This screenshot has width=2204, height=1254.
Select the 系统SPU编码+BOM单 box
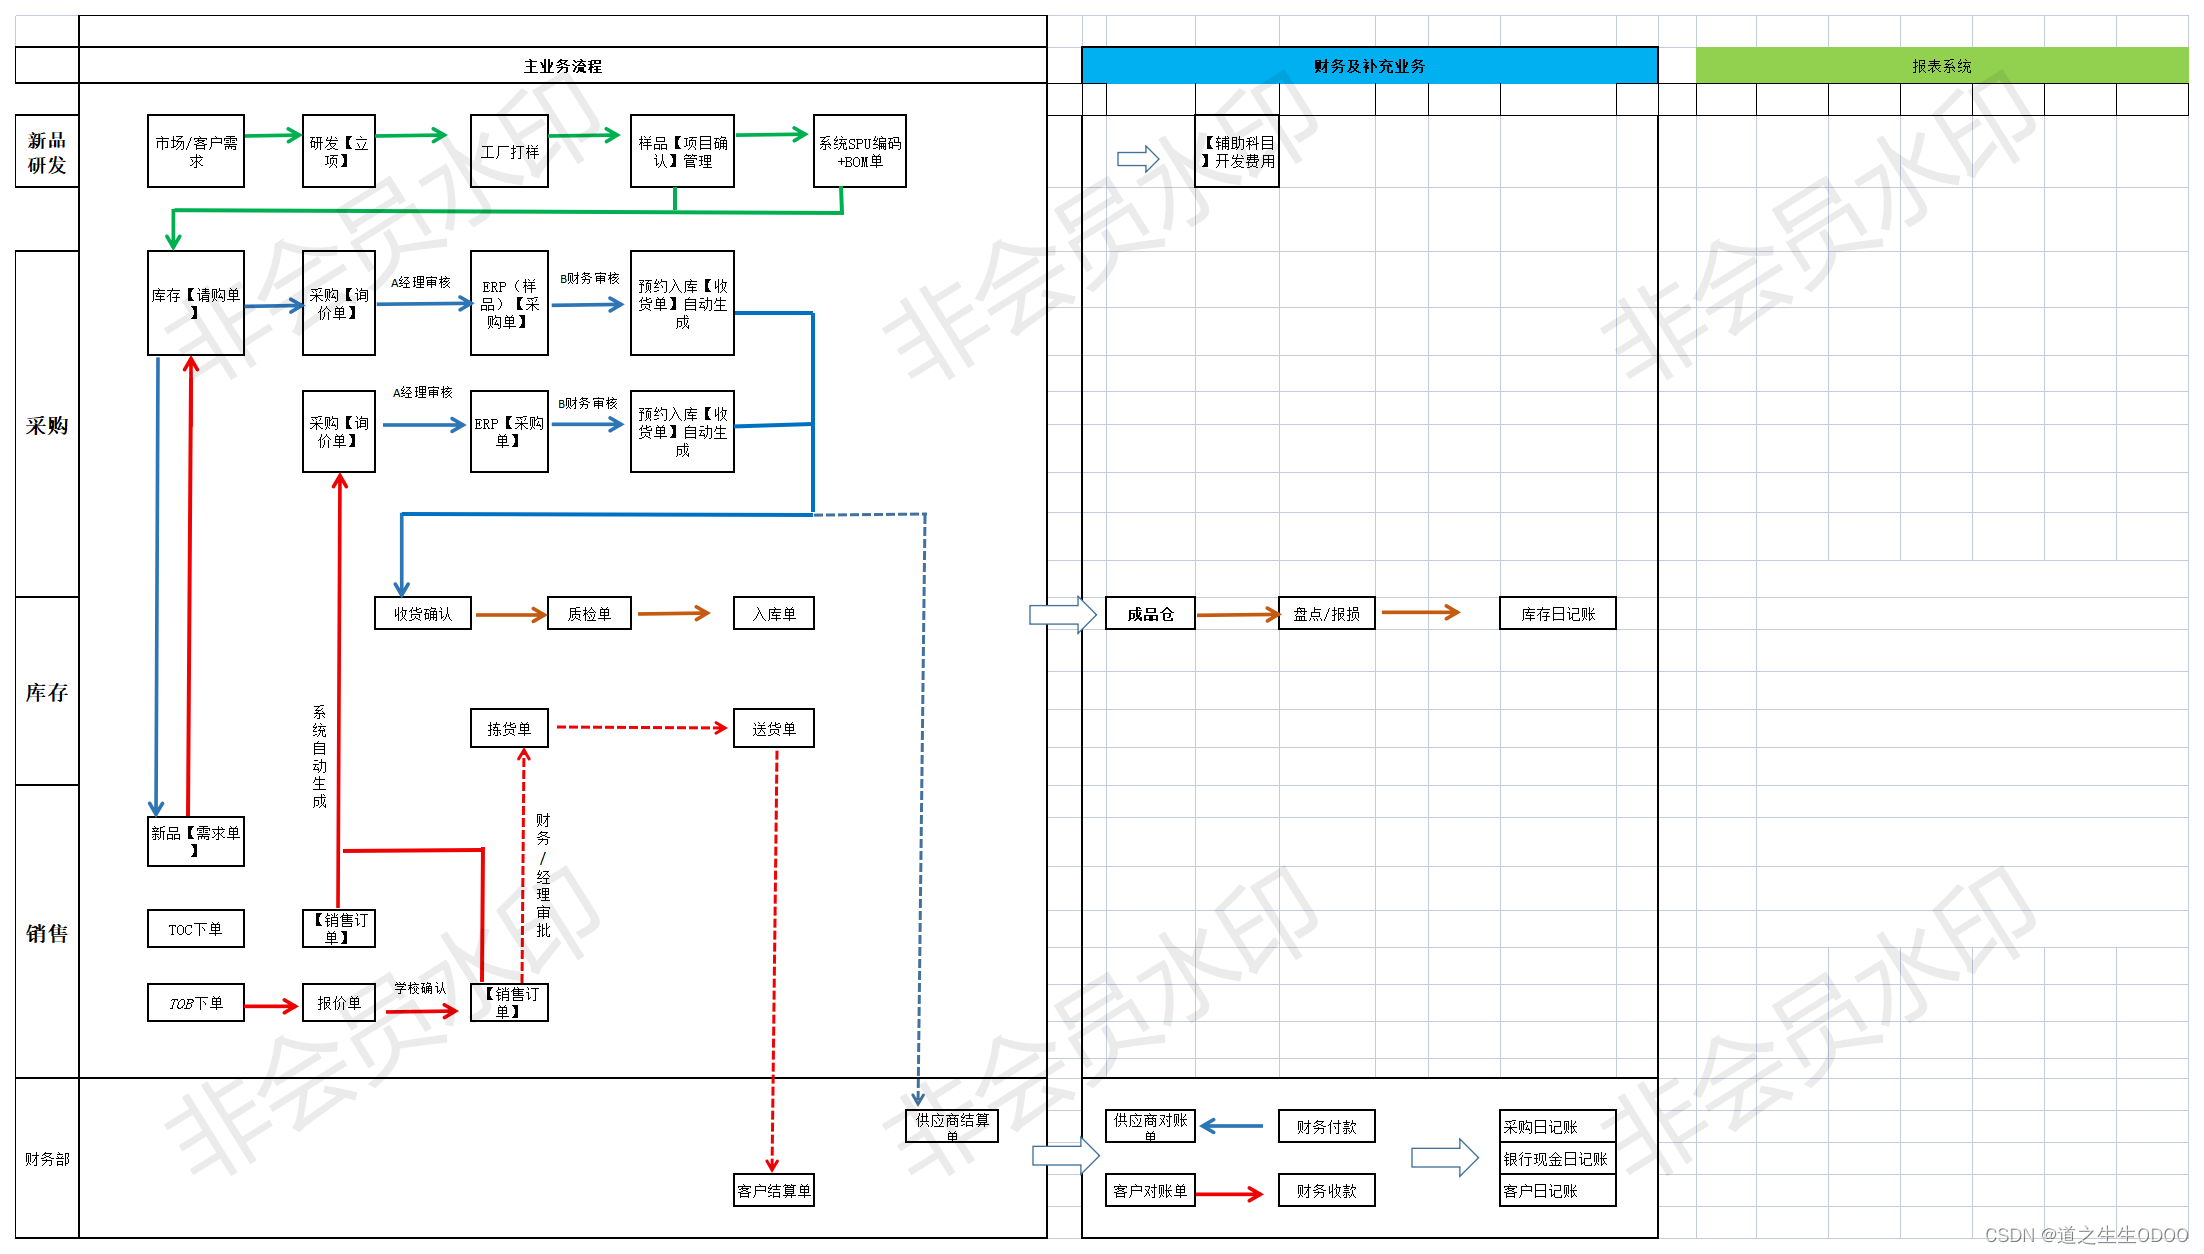coord(860,151)
